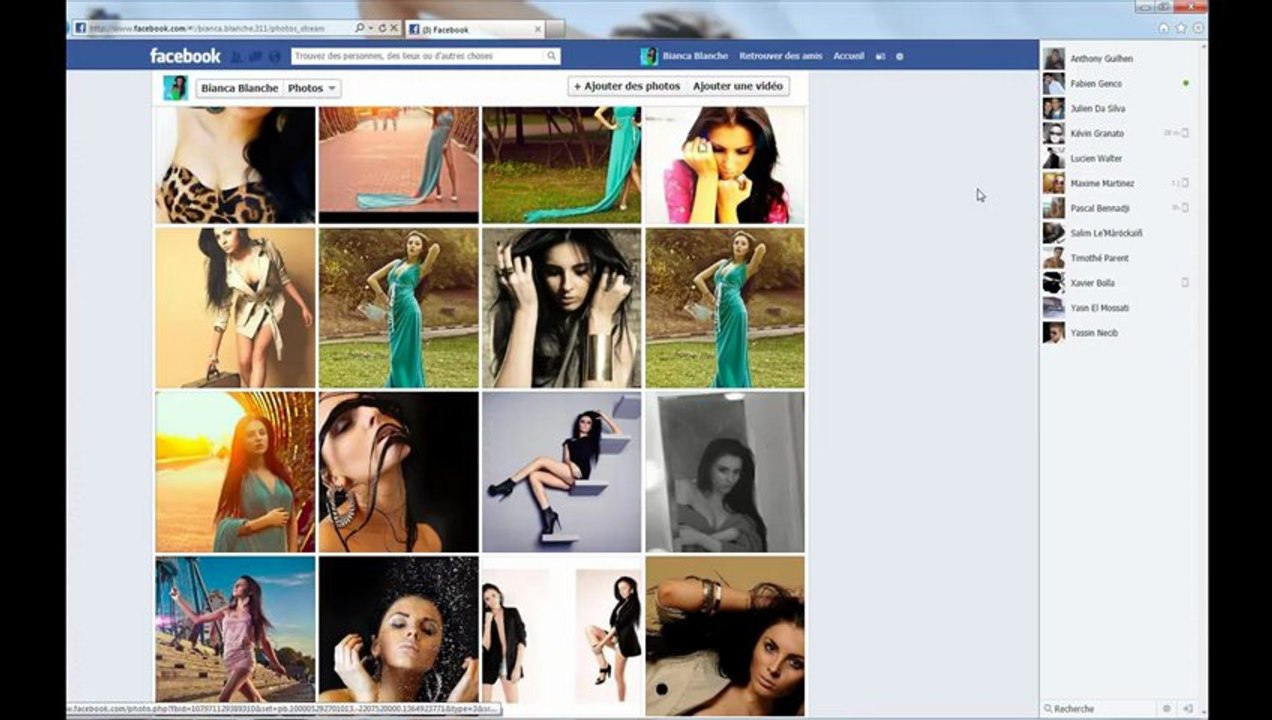Click the search magnifier in Facebook search box

click(551, 56)
